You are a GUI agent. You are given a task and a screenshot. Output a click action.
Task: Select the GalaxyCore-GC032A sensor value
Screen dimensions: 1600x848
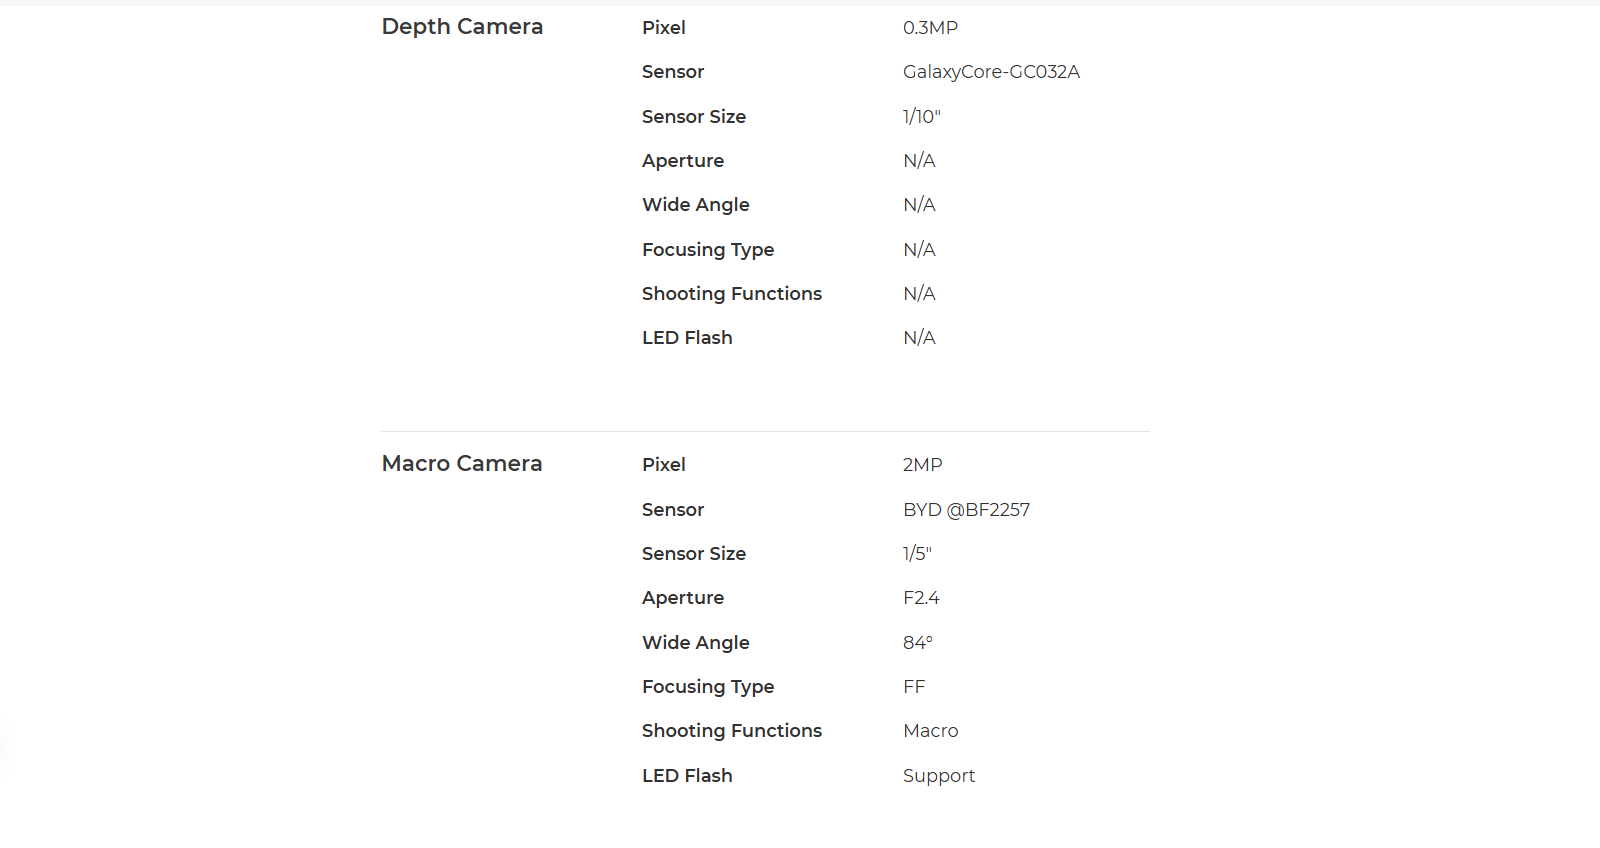click(x=991, y=72)
